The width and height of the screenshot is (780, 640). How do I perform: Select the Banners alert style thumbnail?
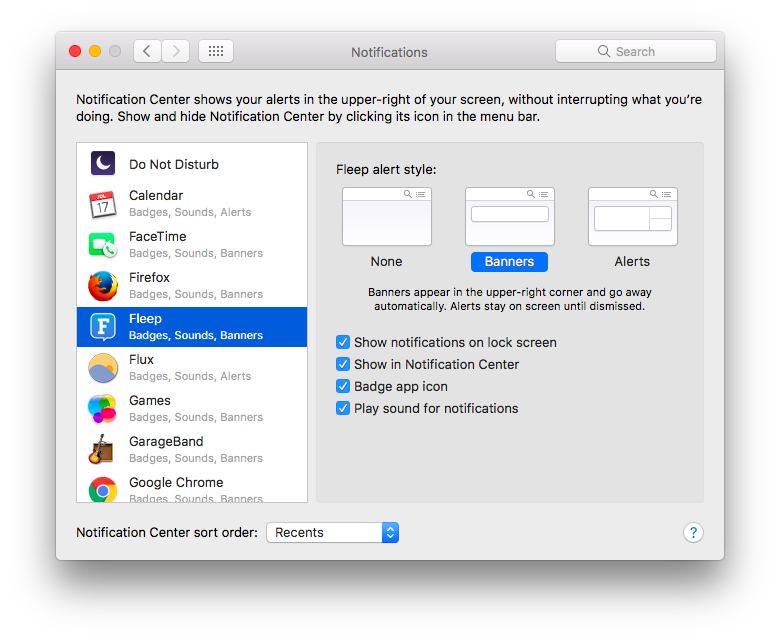click(x=509, y=216)
